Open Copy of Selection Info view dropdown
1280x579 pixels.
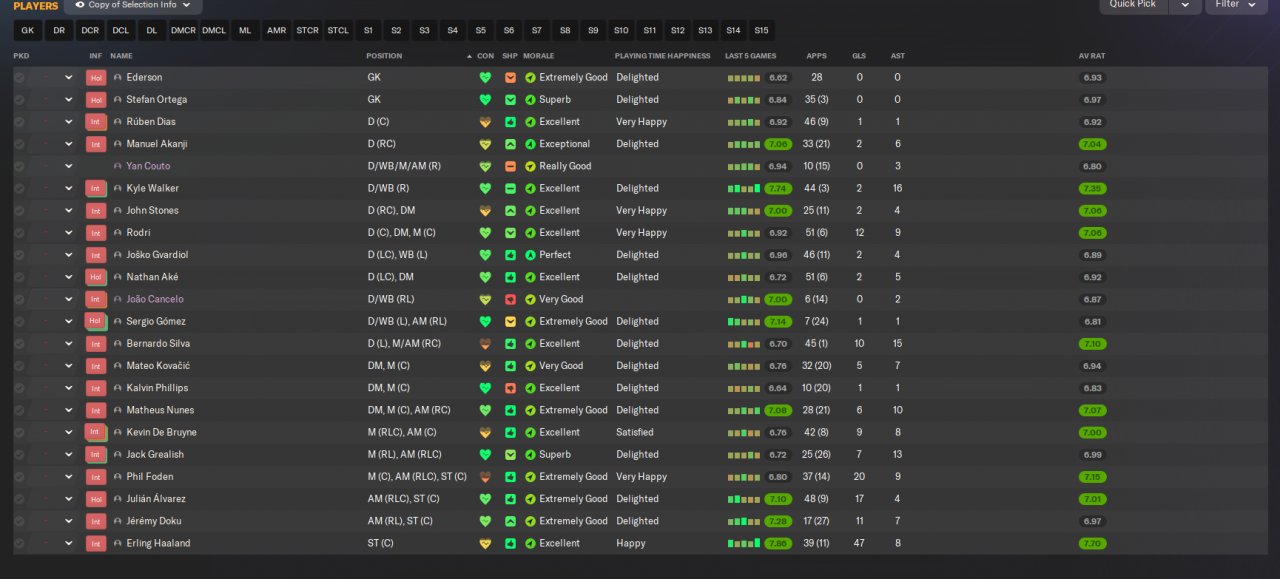pyautogui.click(x=133, y=5)
